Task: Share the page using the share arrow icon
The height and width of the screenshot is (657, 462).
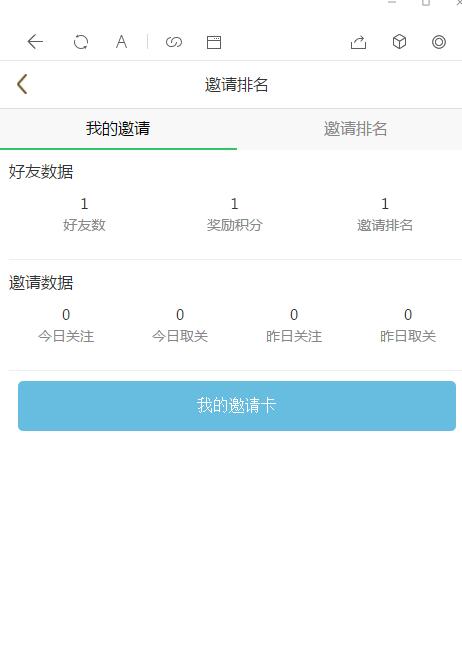Action: (x=359, y=42)
